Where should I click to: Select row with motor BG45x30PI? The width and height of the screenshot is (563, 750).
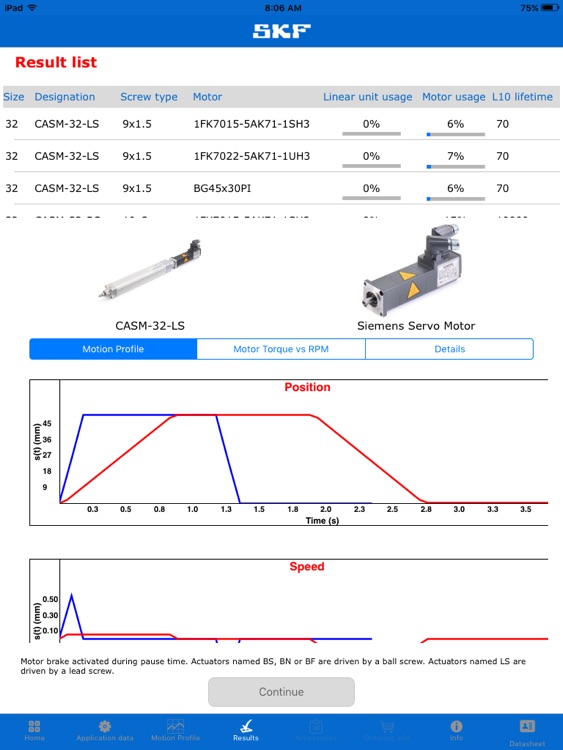click(x=281, y=188)
